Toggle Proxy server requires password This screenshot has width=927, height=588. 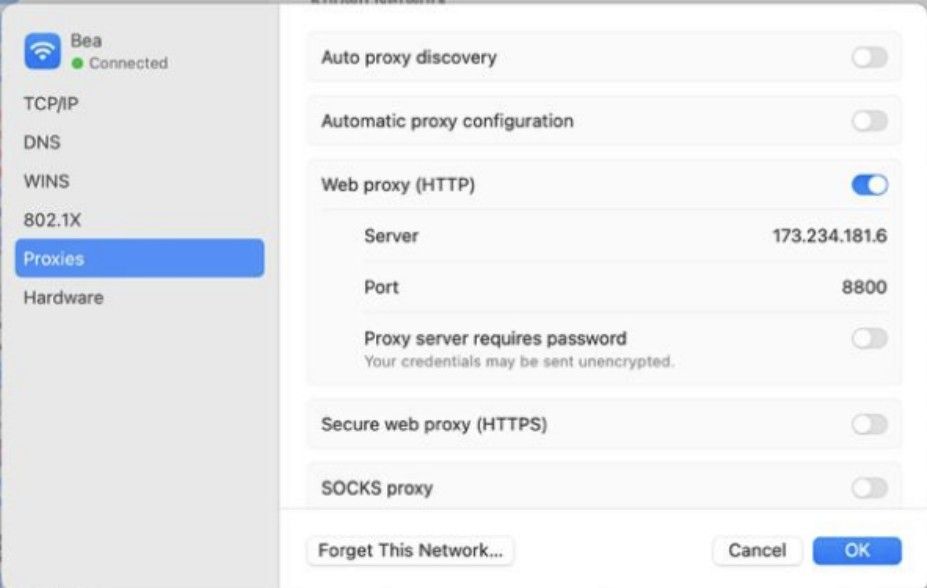click(869, 339)
